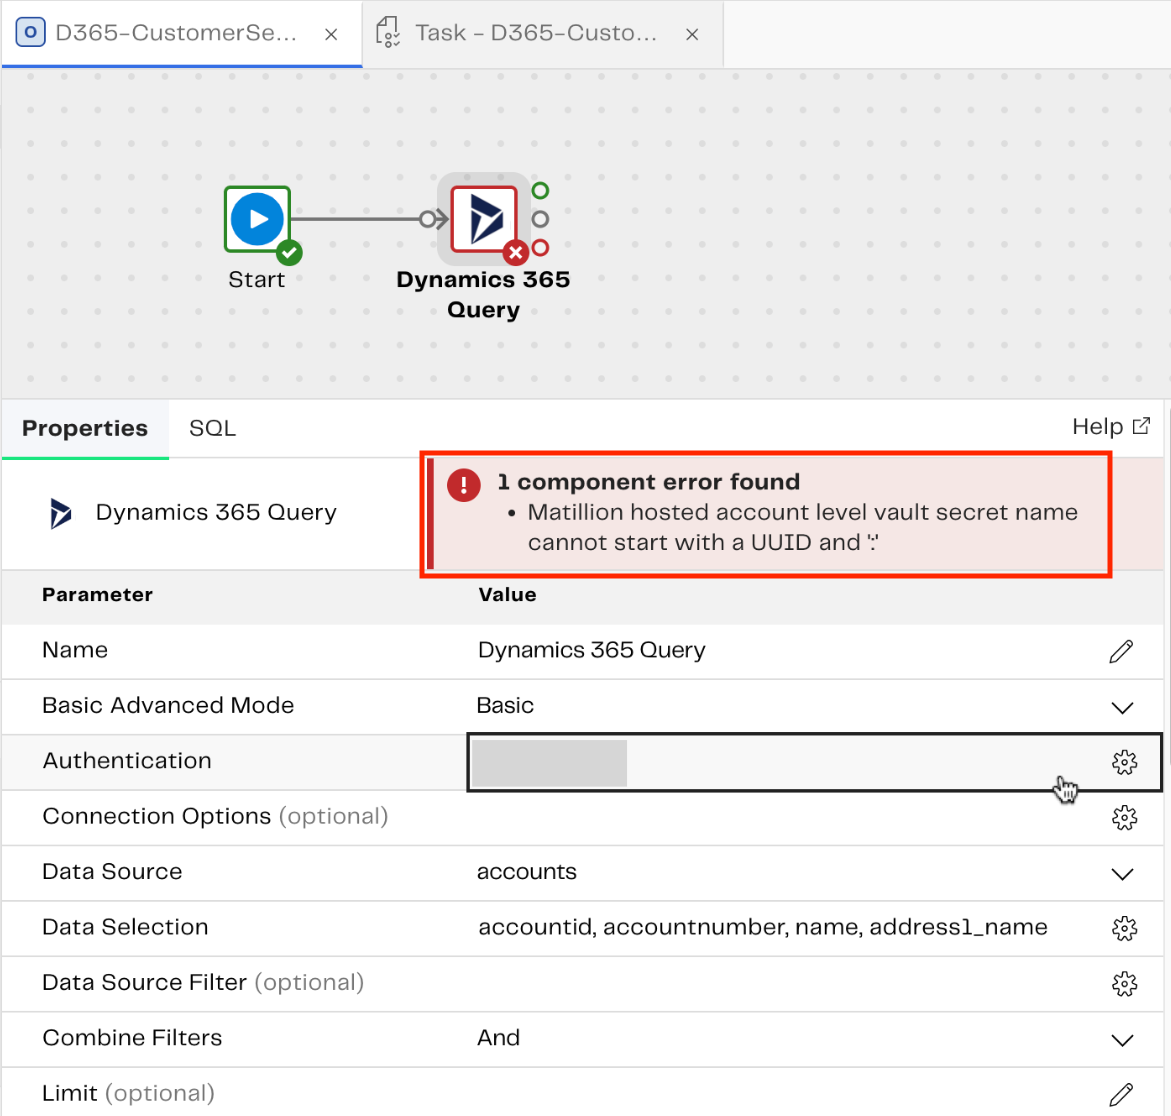Click the 'Value' column header
The height and width of the screenshot is (1116, 1171).
507,595
